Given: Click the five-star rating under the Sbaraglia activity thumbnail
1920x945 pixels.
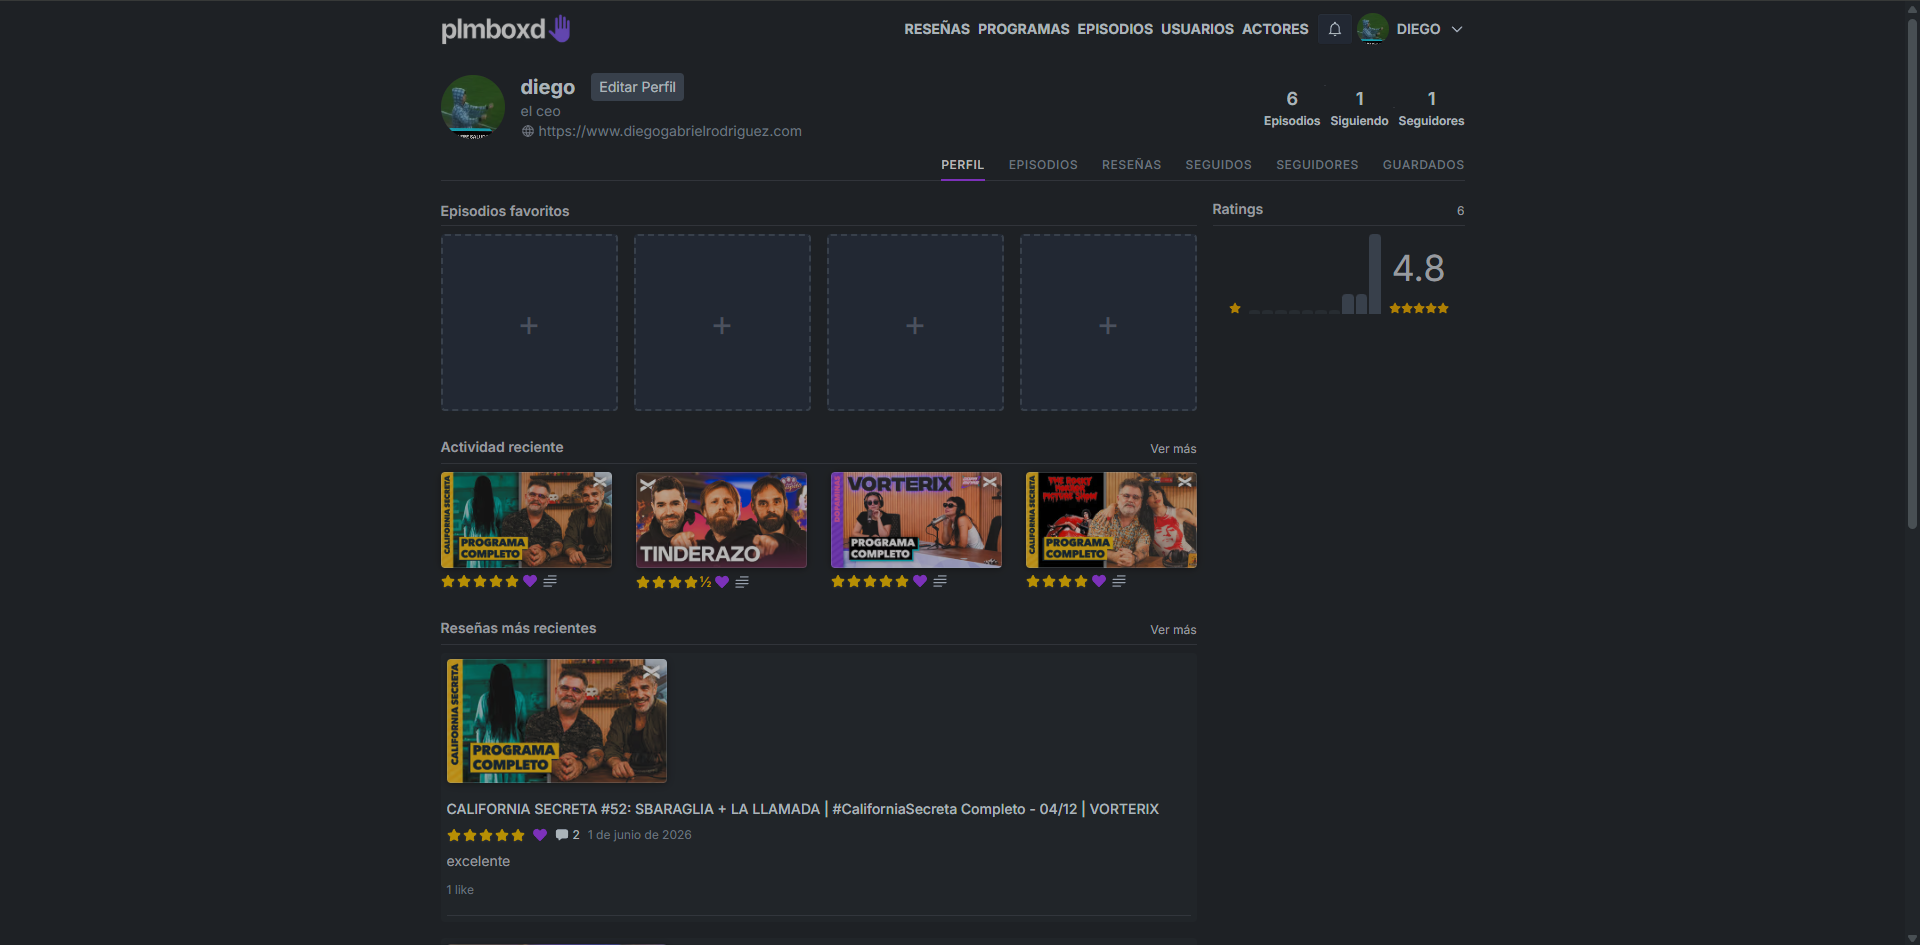Looking at the screenshot, I should [480, 581].
